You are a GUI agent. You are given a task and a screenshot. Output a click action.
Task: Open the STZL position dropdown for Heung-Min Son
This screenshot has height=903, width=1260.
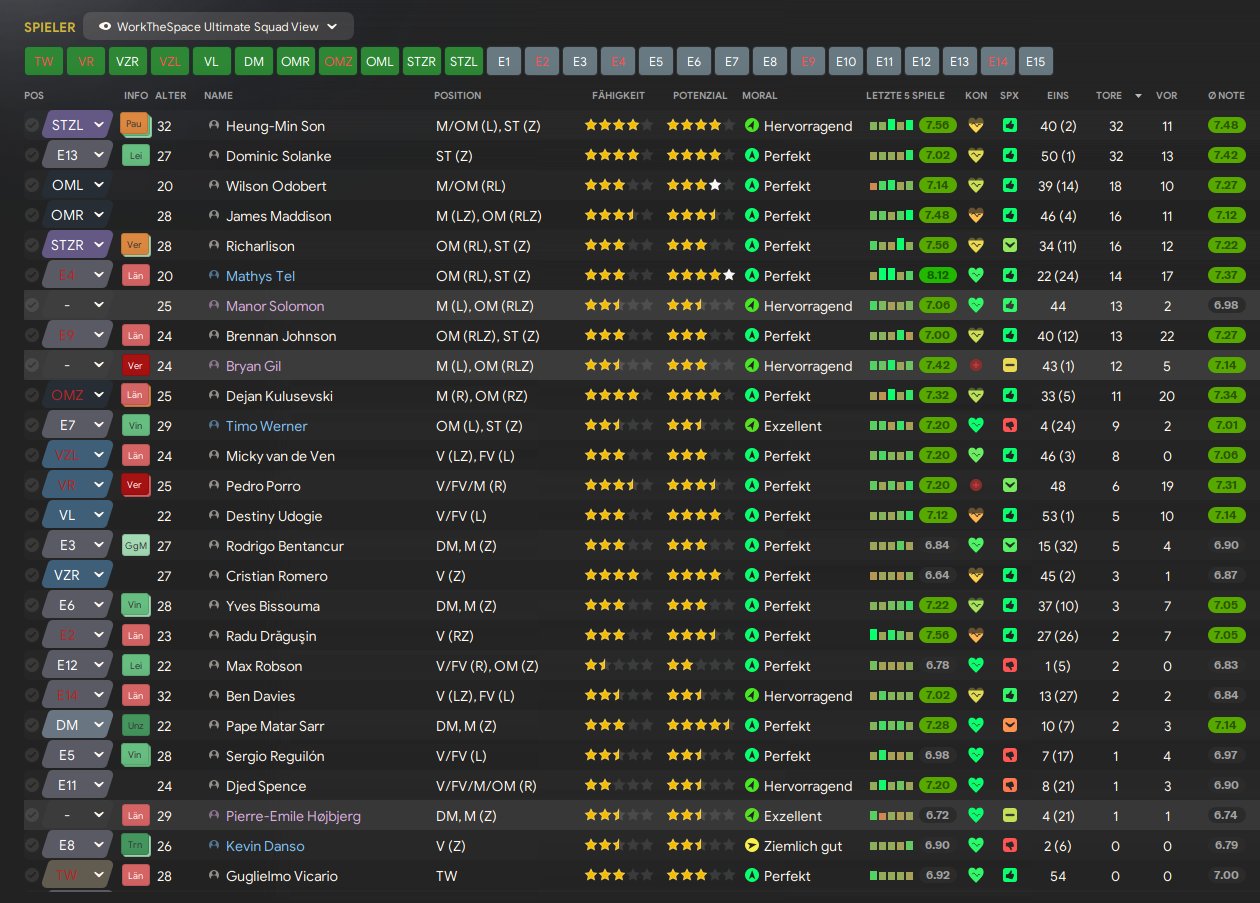click(78, 126)
